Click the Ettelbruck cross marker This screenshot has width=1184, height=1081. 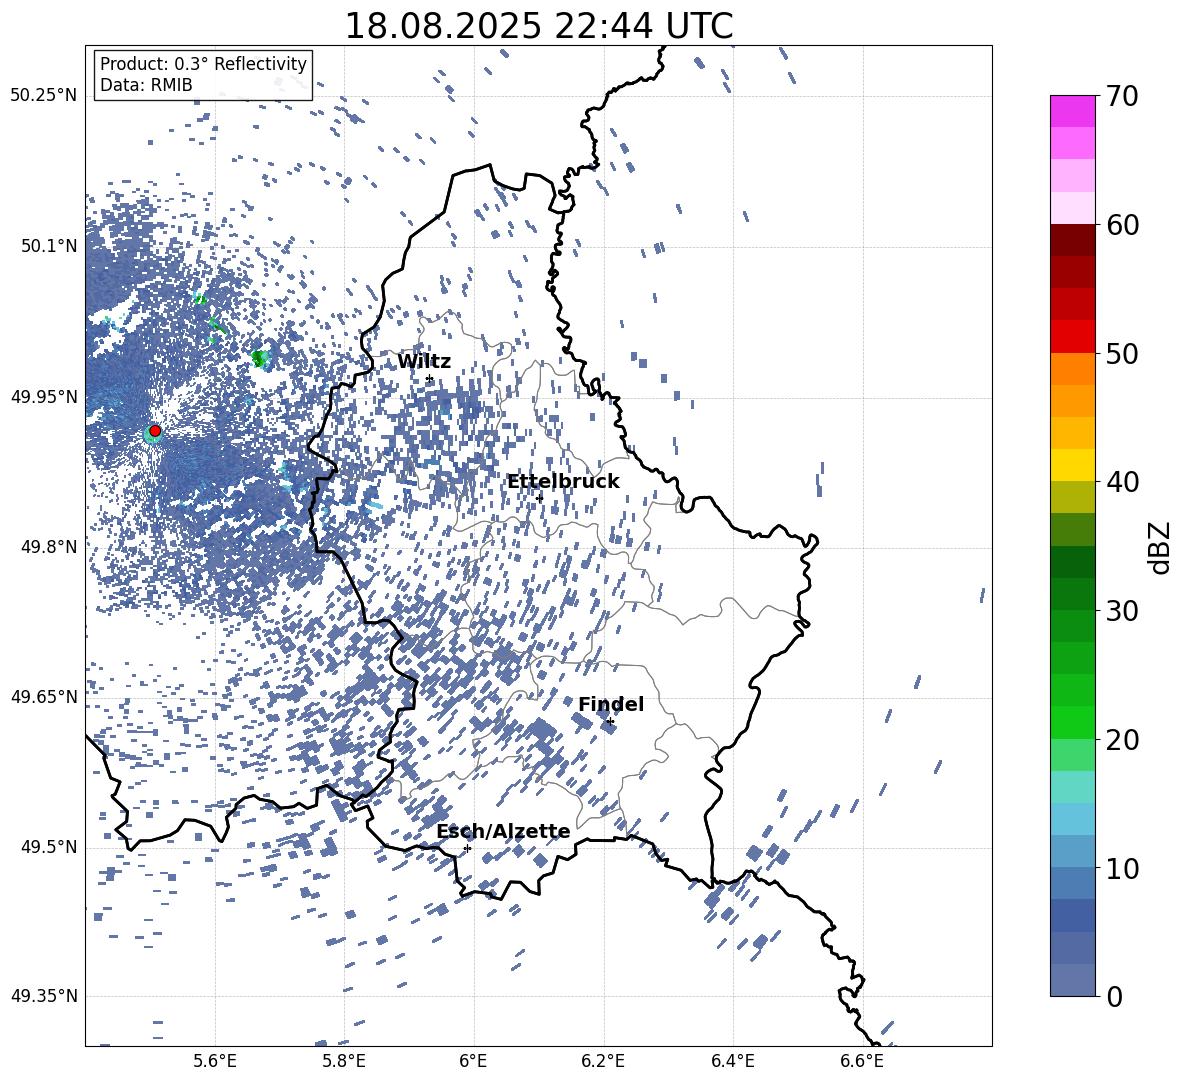539,498
